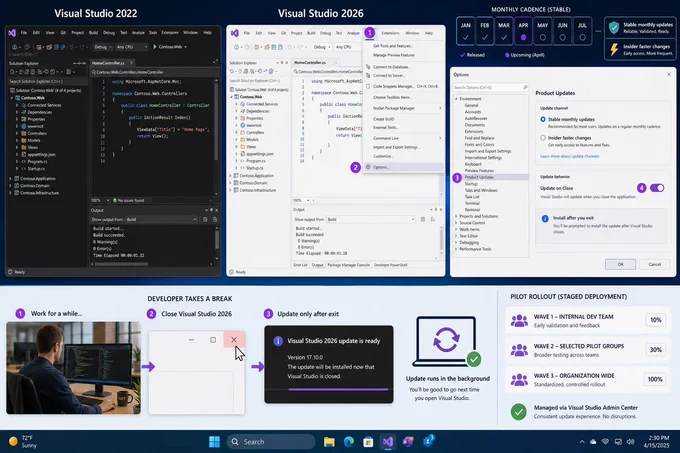
Task: Select the Stable monthly updates radio button
Action: tap(543, 119)
